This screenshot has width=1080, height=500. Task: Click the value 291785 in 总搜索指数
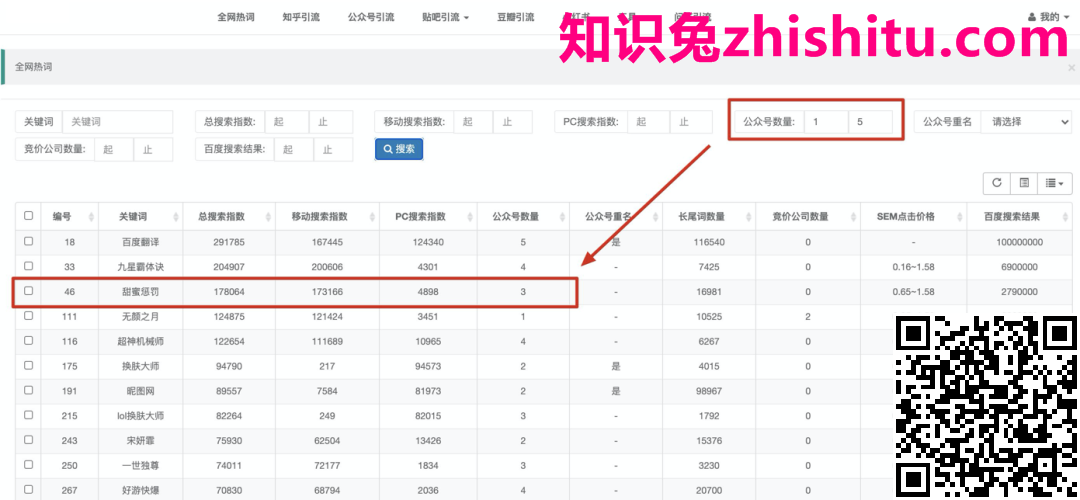coord(229,242)
